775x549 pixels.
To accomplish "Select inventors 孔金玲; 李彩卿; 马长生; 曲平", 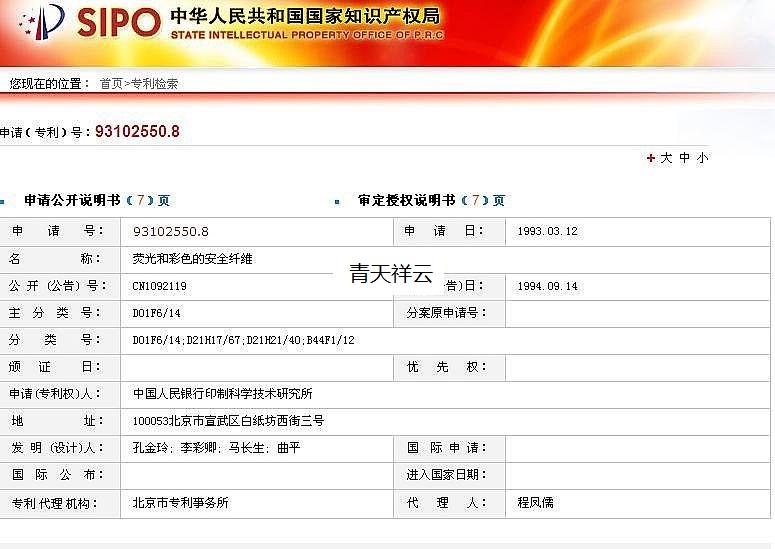I will (x=216, y=448).
